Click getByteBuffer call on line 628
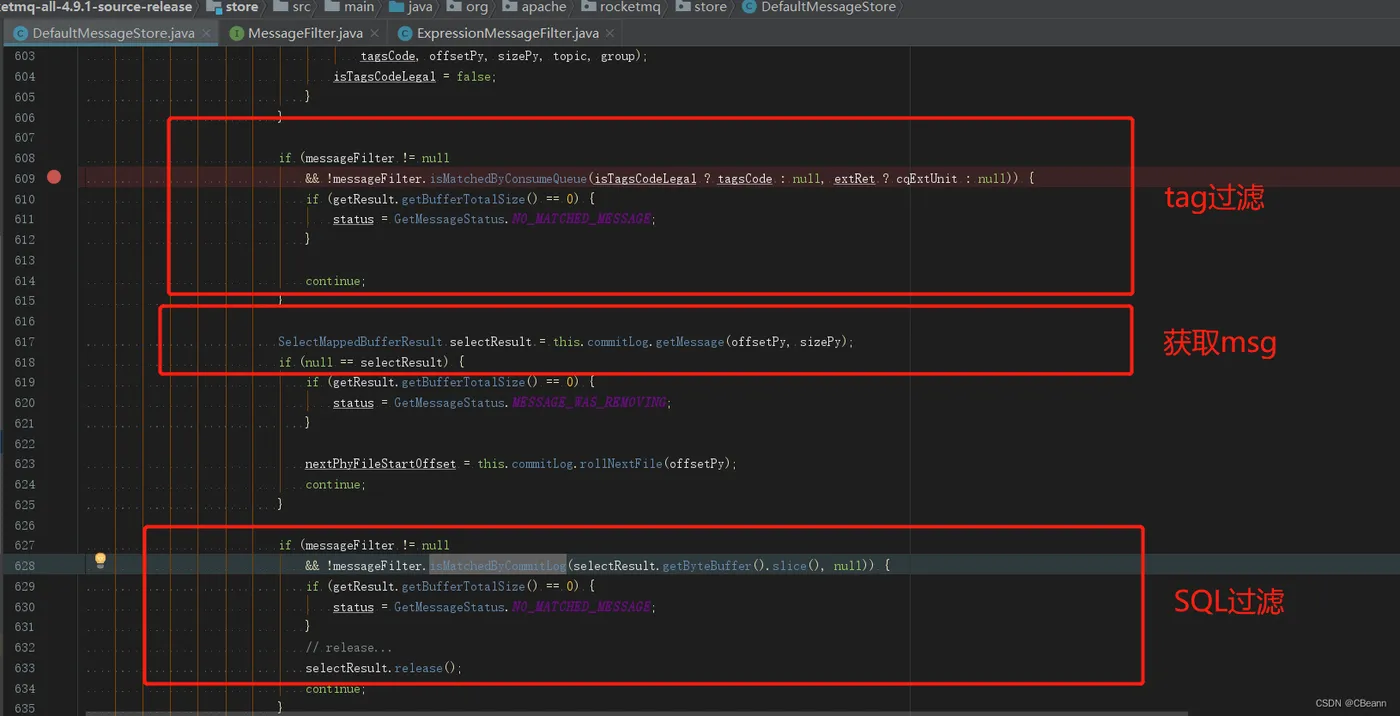The height and width of the screenshot is (716, 1400). (x=707, y=566)
